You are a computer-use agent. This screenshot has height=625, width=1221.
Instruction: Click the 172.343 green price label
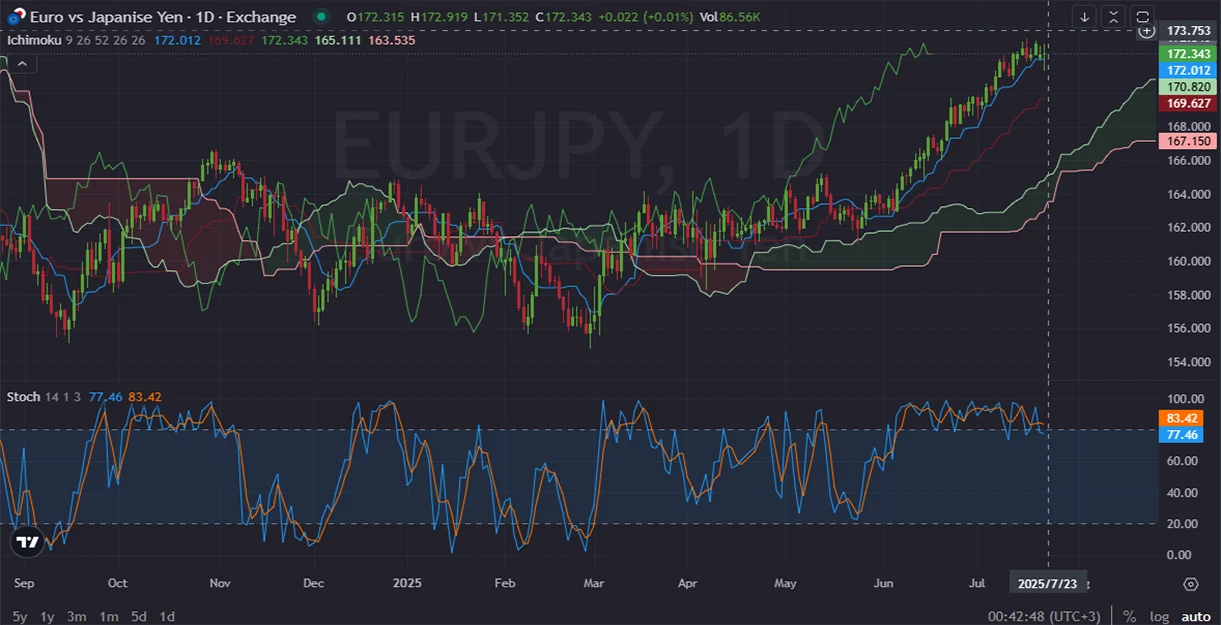1186,54
